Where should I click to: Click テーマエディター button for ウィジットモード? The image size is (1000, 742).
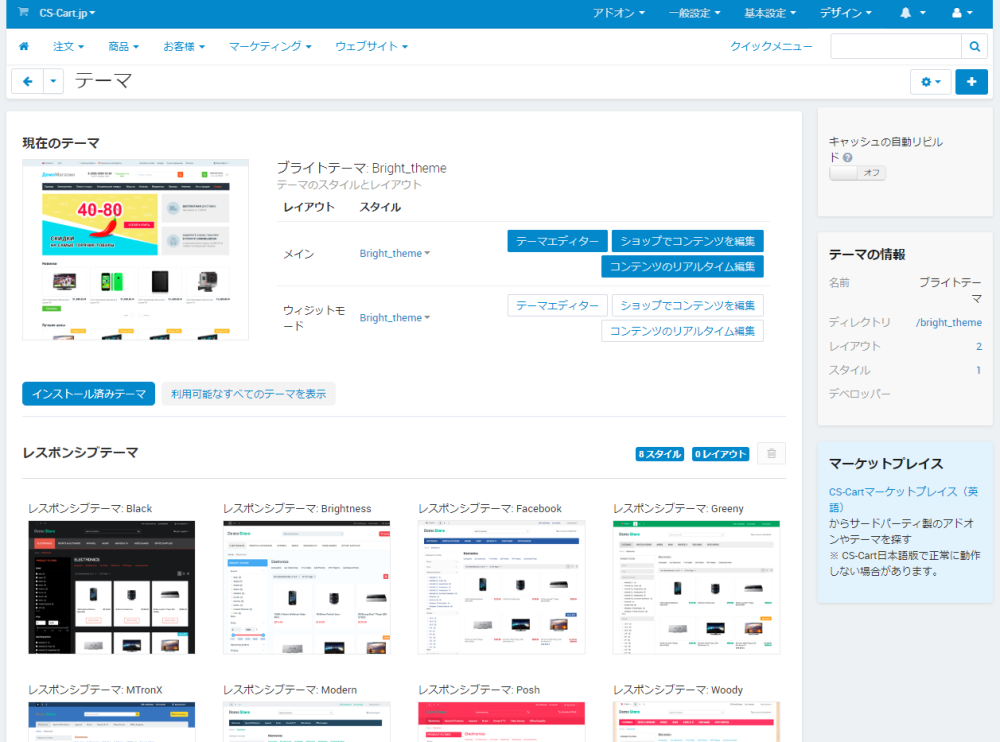coord(557,306)
